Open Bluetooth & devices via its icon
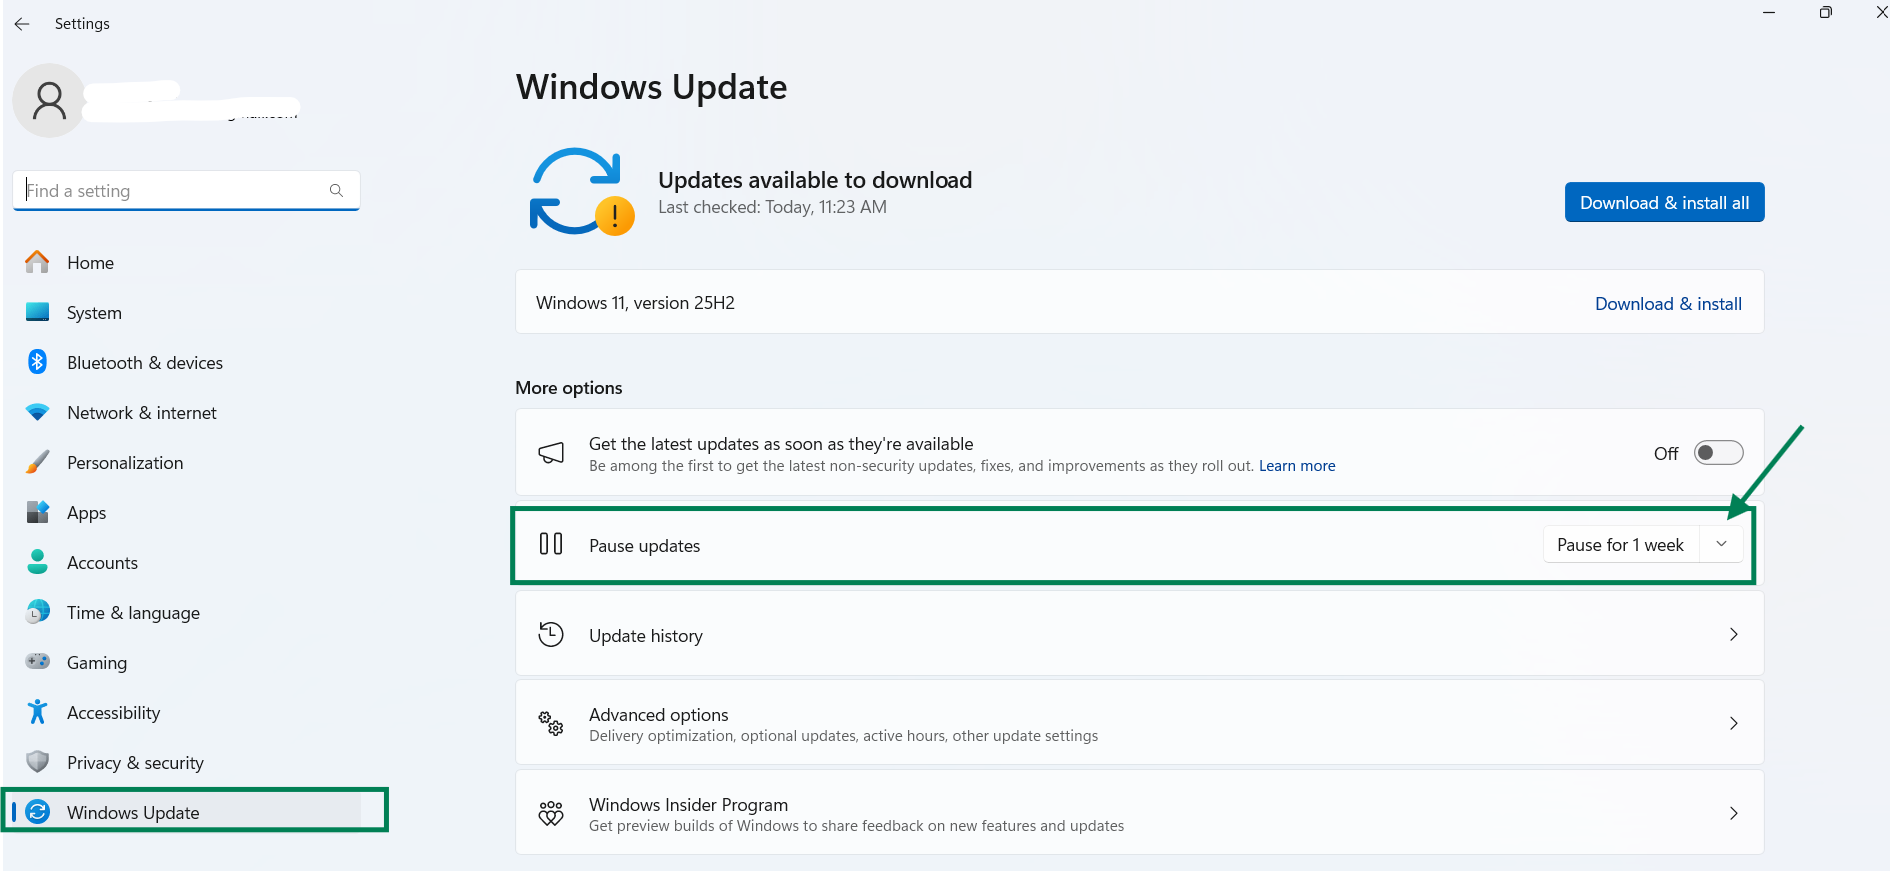Image resolution: width=1890 pixels, height=871 pixels. (38, 362)
